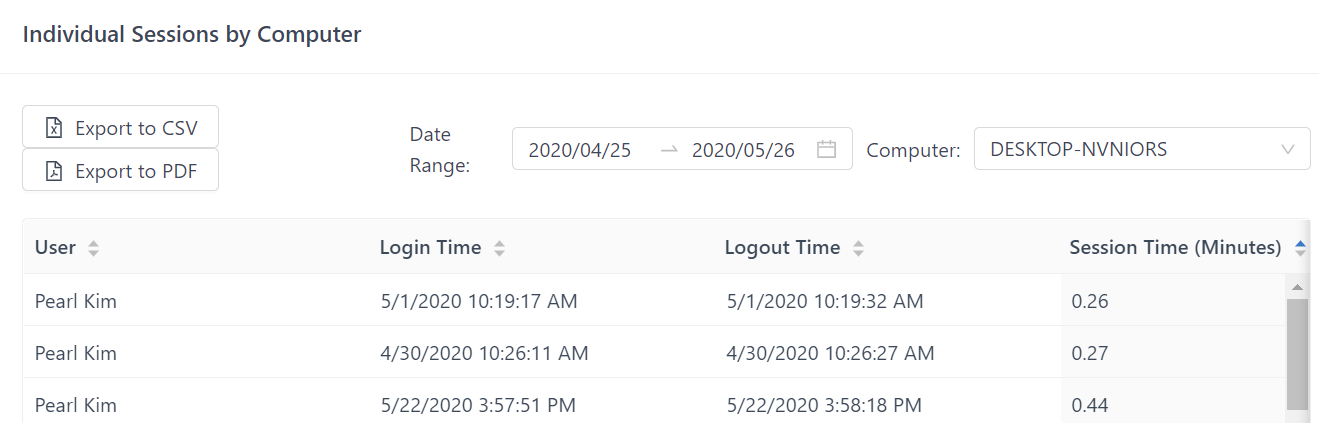Click Export to PDF button

click(x=120, y=170)
